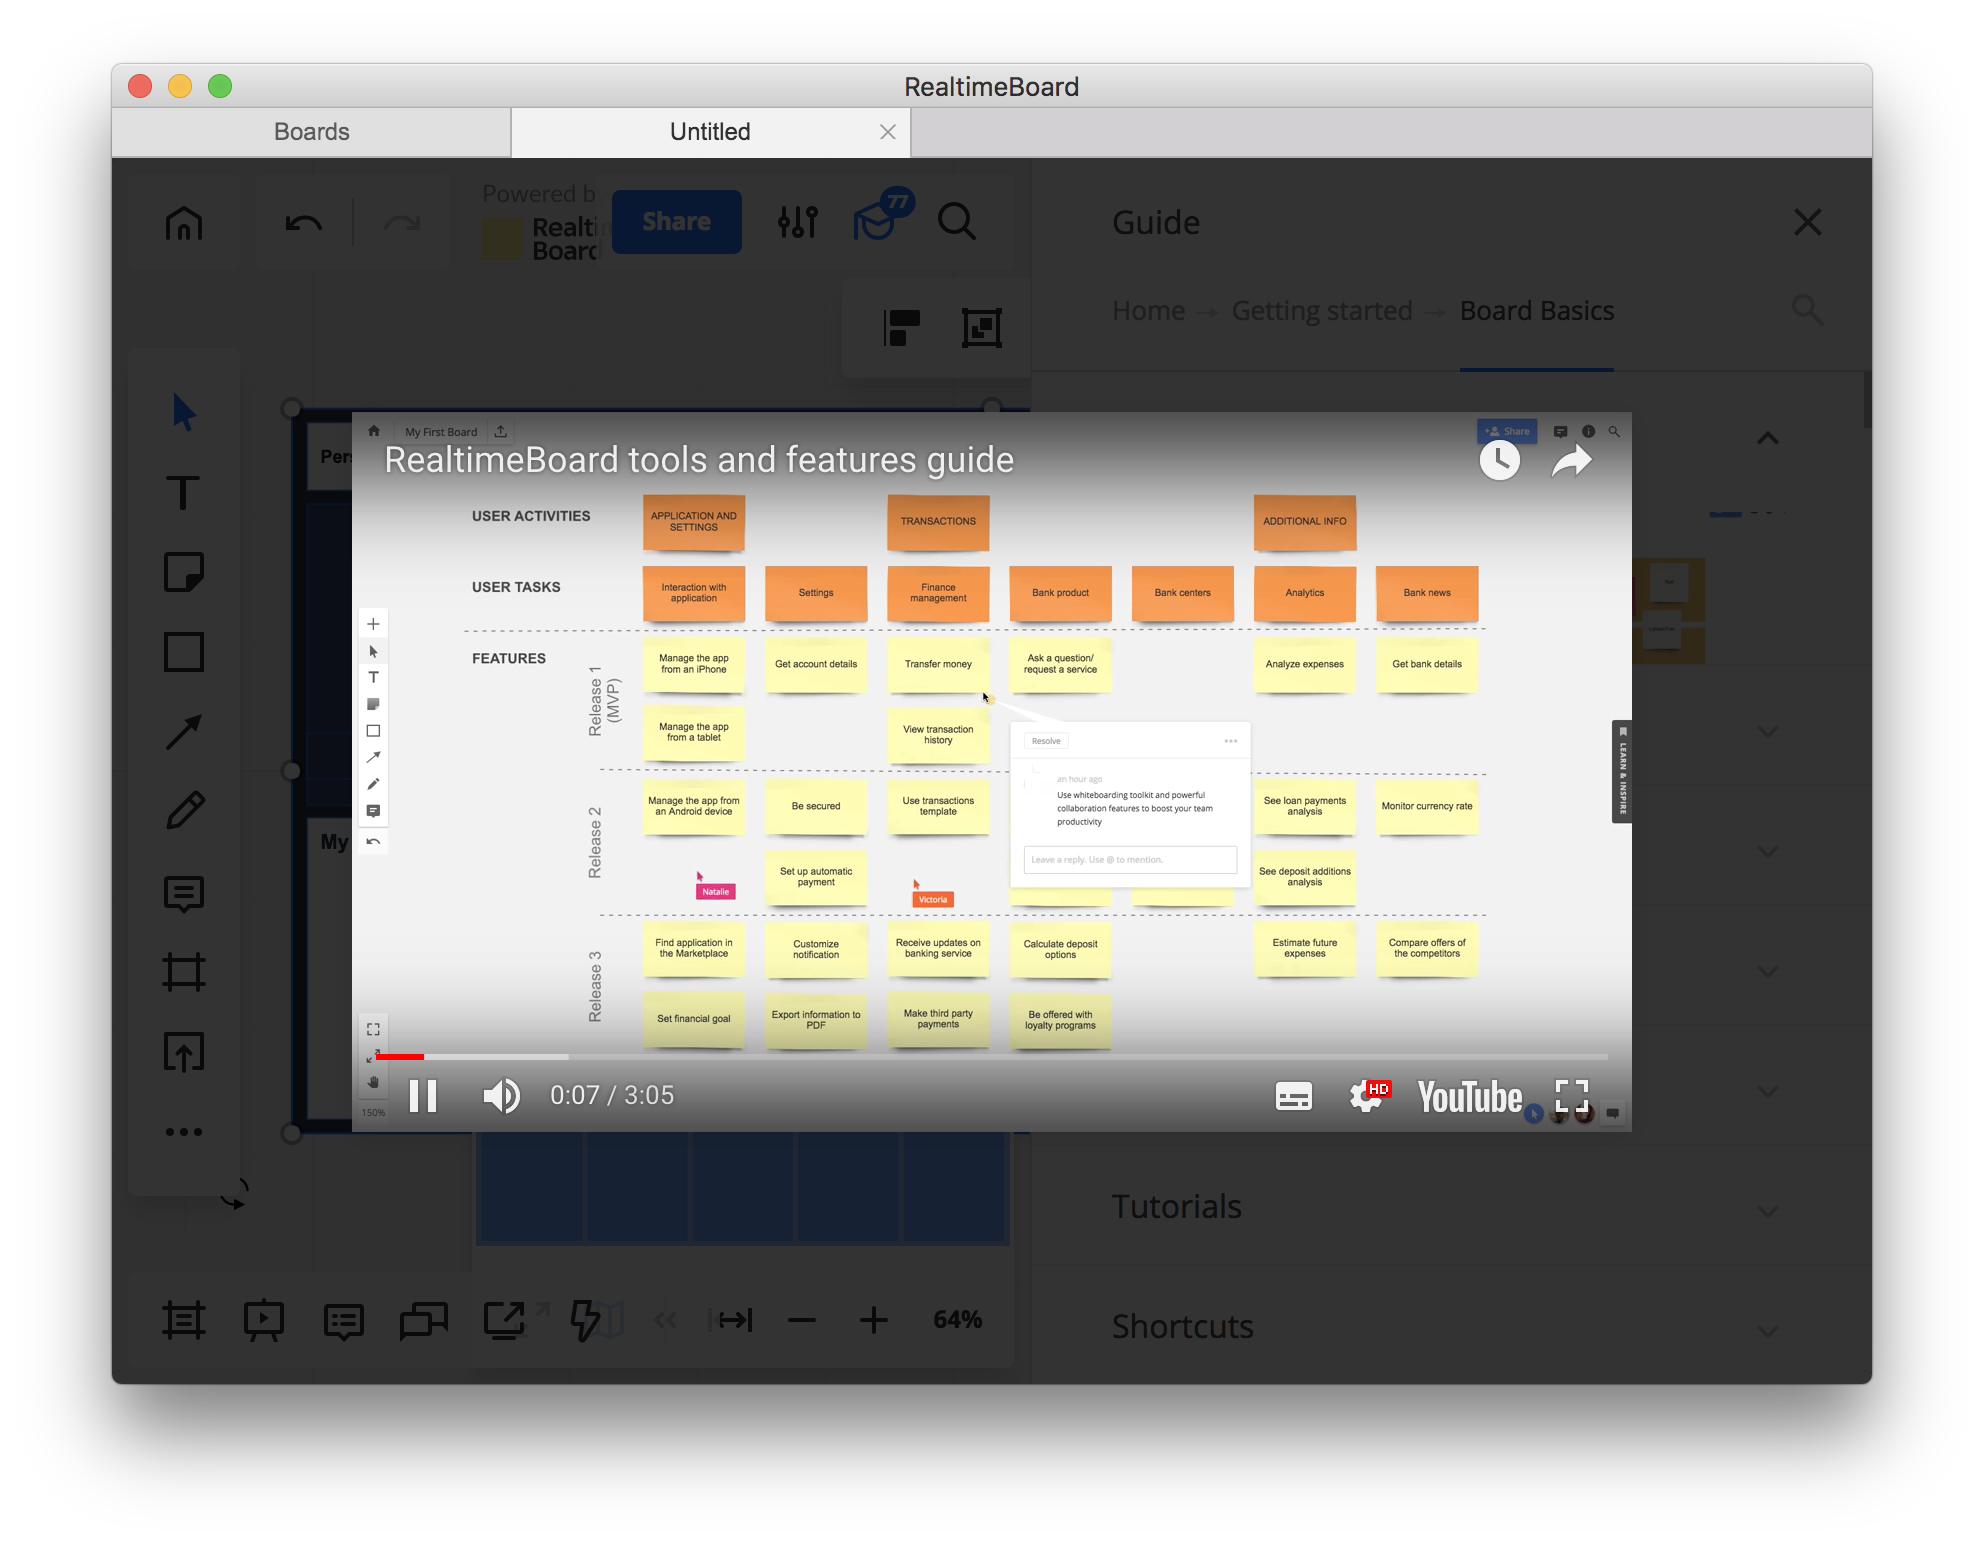Open the home dashboard icon
This screenshot has height=1544, width=1984.
click(x=184, y=222)
